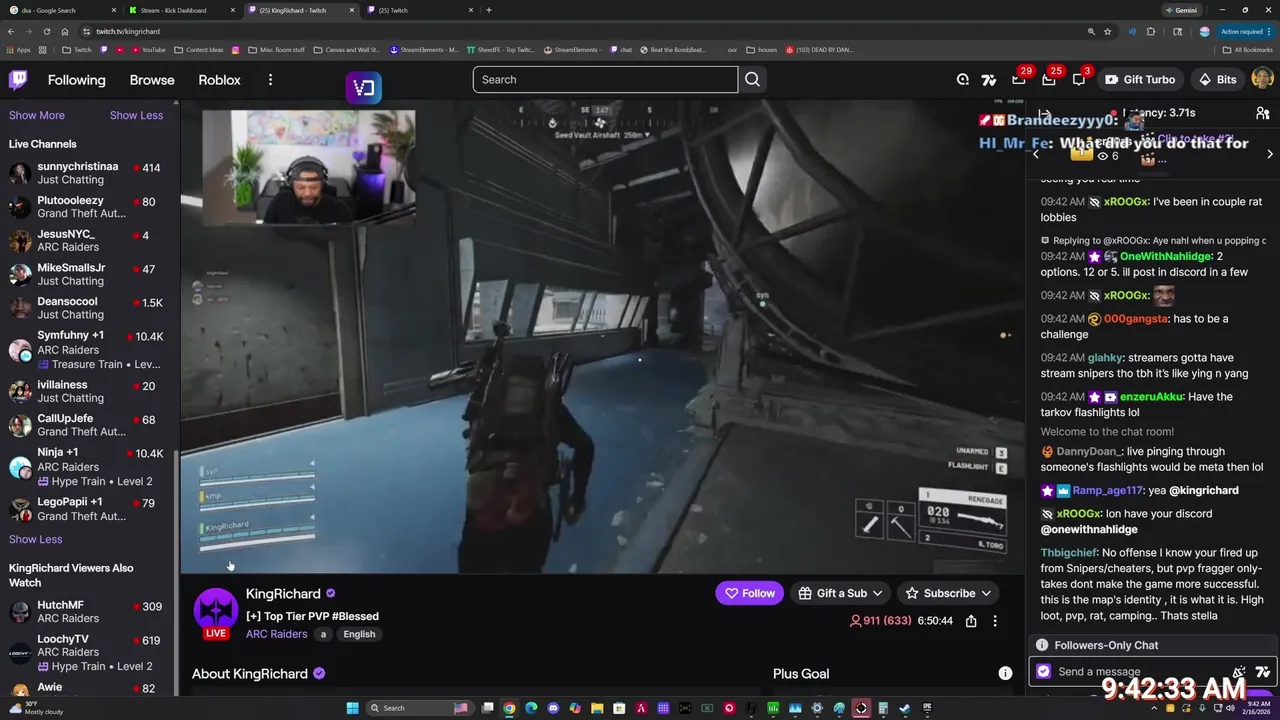This screenshot has width=1280, height=720.
Task: Open Chrome from the taskbar
Action: coord(509,708)
